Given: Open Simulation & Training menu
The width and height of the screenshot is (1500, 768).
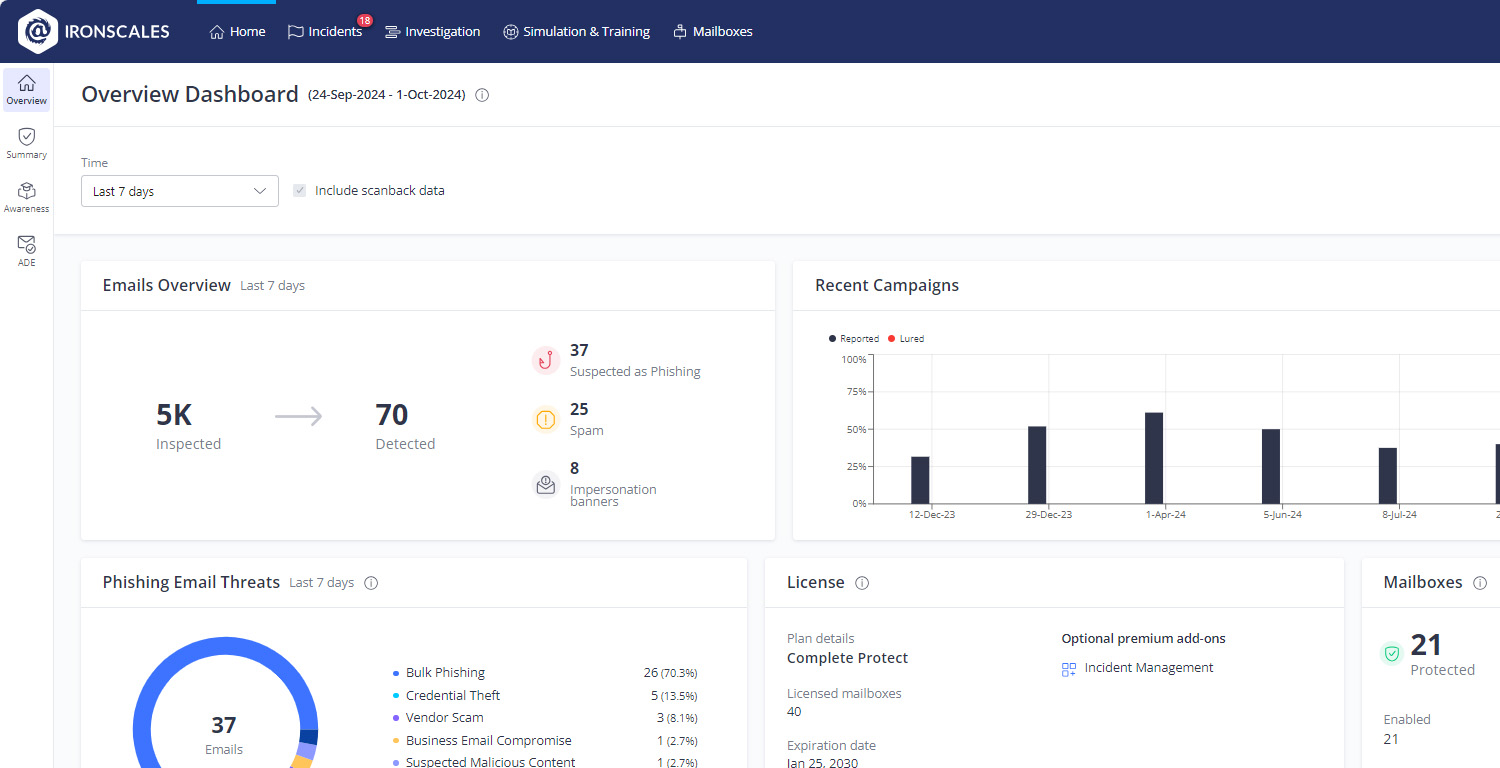Looking at the screenshot, I should (x=577, y=32).
